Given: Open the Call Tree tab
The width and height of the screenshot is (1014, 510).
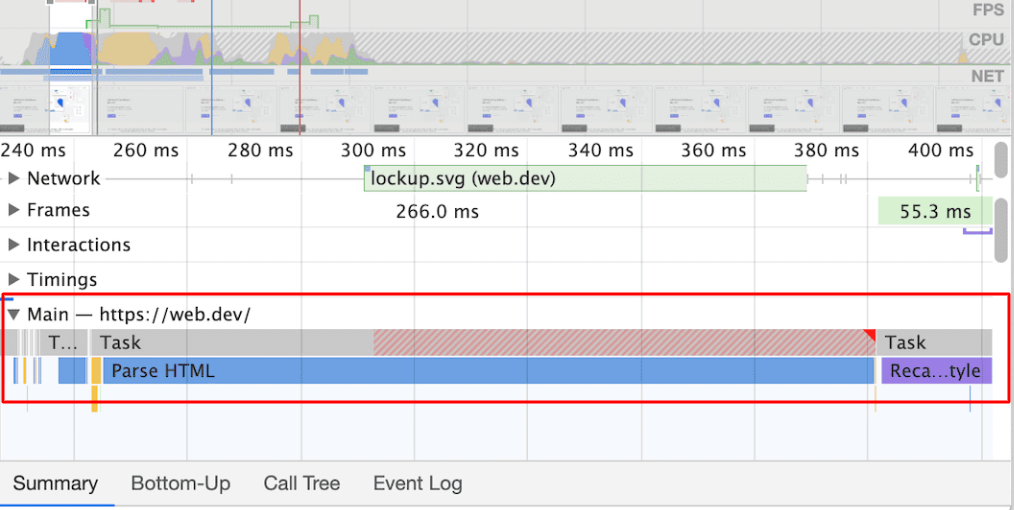Looking at the screenshot, I should click(301, 484).
